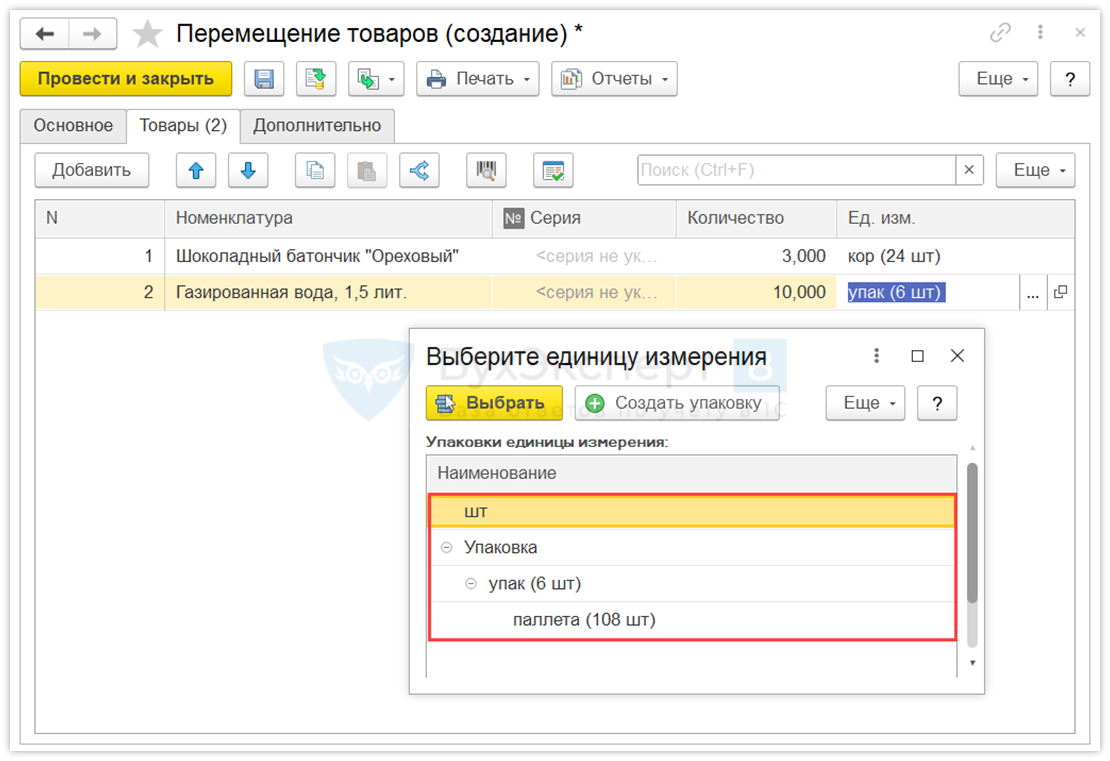
Task: Copy rows with the copy icon
Action: click(x=315, y=170)
